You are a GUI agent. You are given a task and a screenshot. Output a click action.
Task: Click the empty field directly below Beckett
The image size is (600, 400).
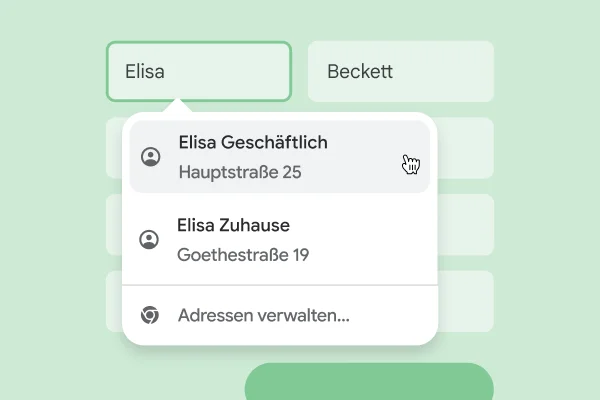[x=466, y=147]
